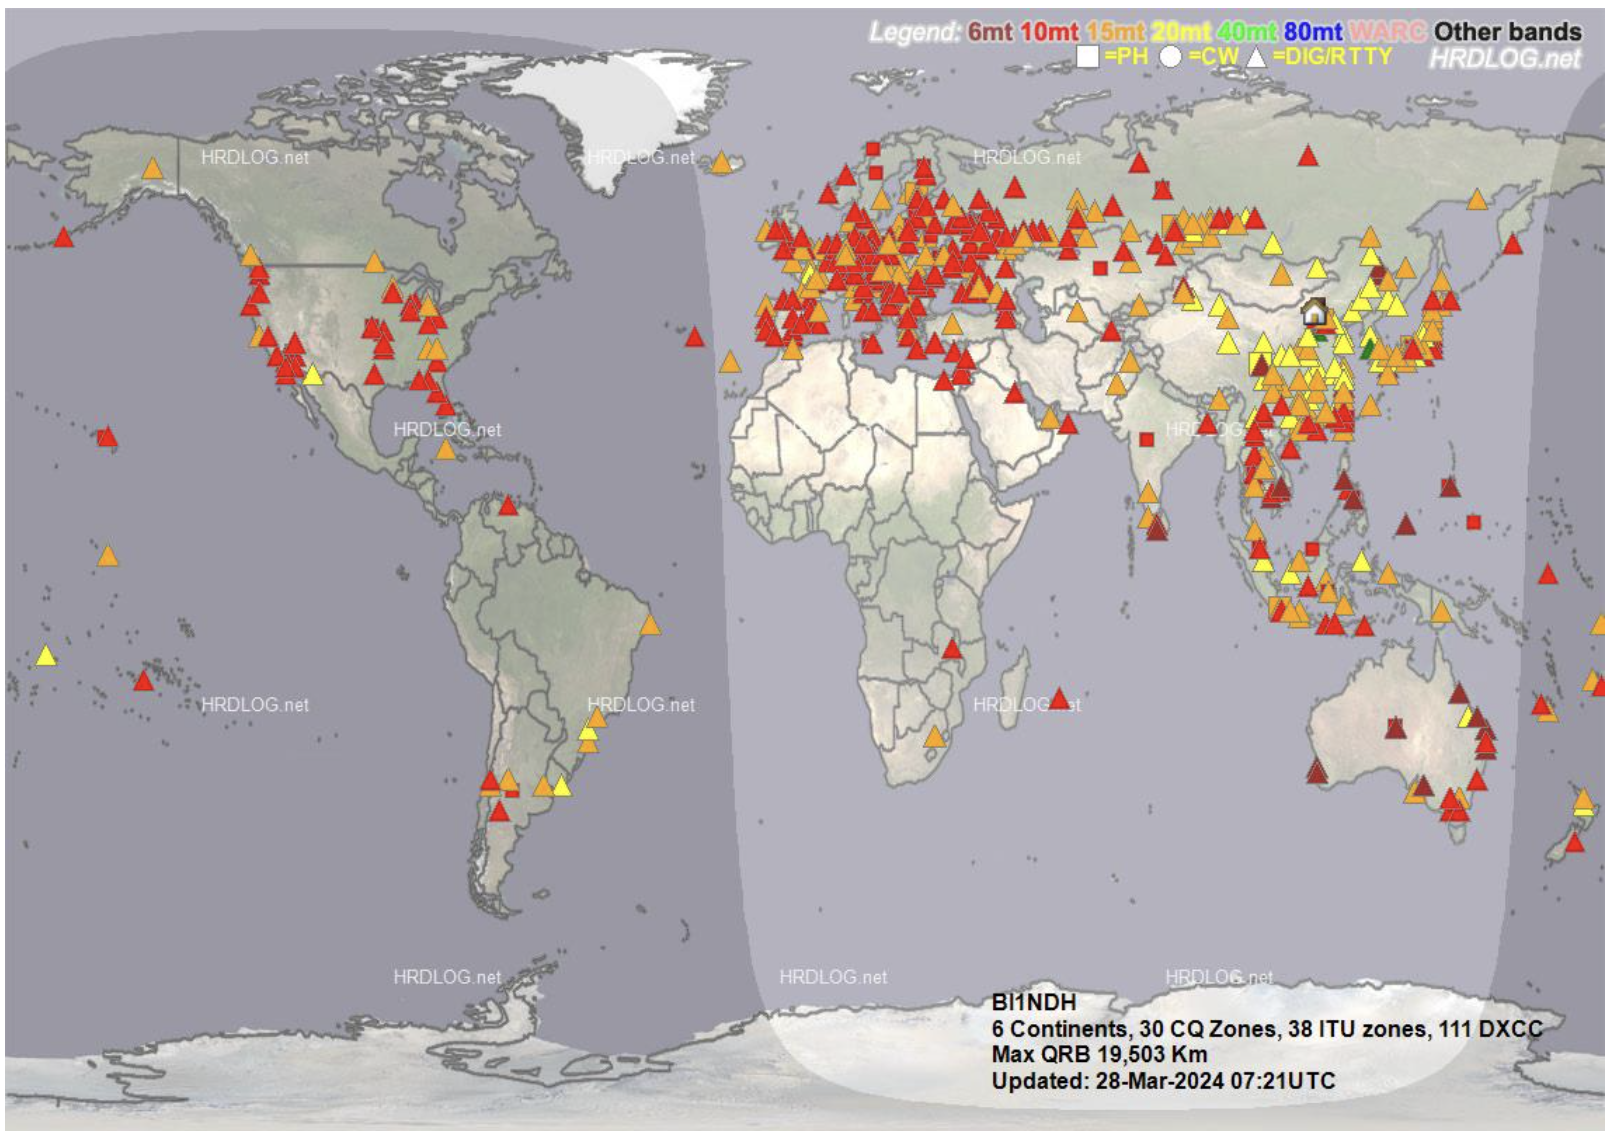The height and width of the screenshot is (1142, 1614).
Task: Click the red square marker in northern Norway
Action: 873,149
